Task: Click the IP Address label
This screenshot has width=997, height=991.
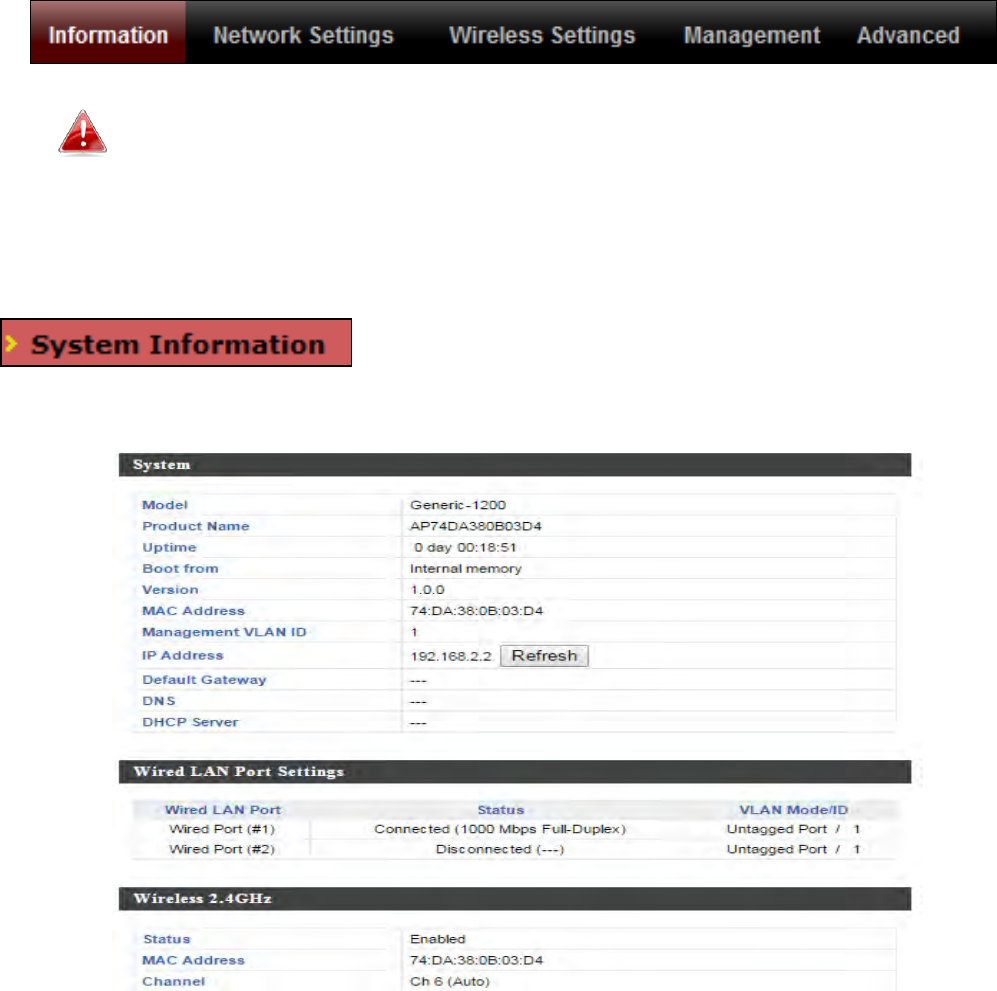Action: tap(182, 655)
